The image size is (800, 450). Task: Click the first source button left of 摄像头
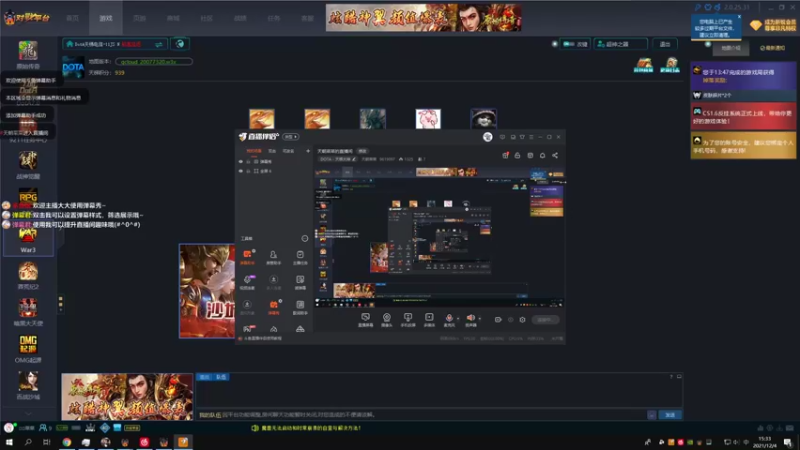tap(365, 320)
